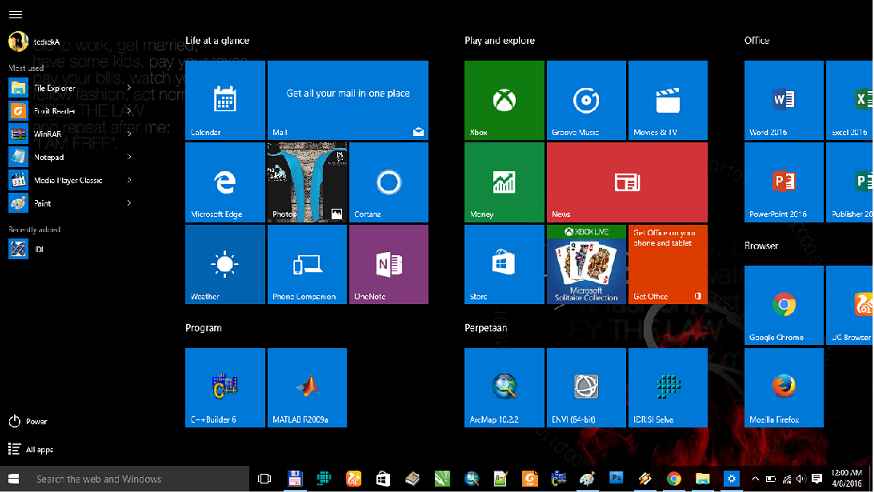Open the ArcMap 10.2.2 tile
874x492 pixels.
(x=504, y=388)
